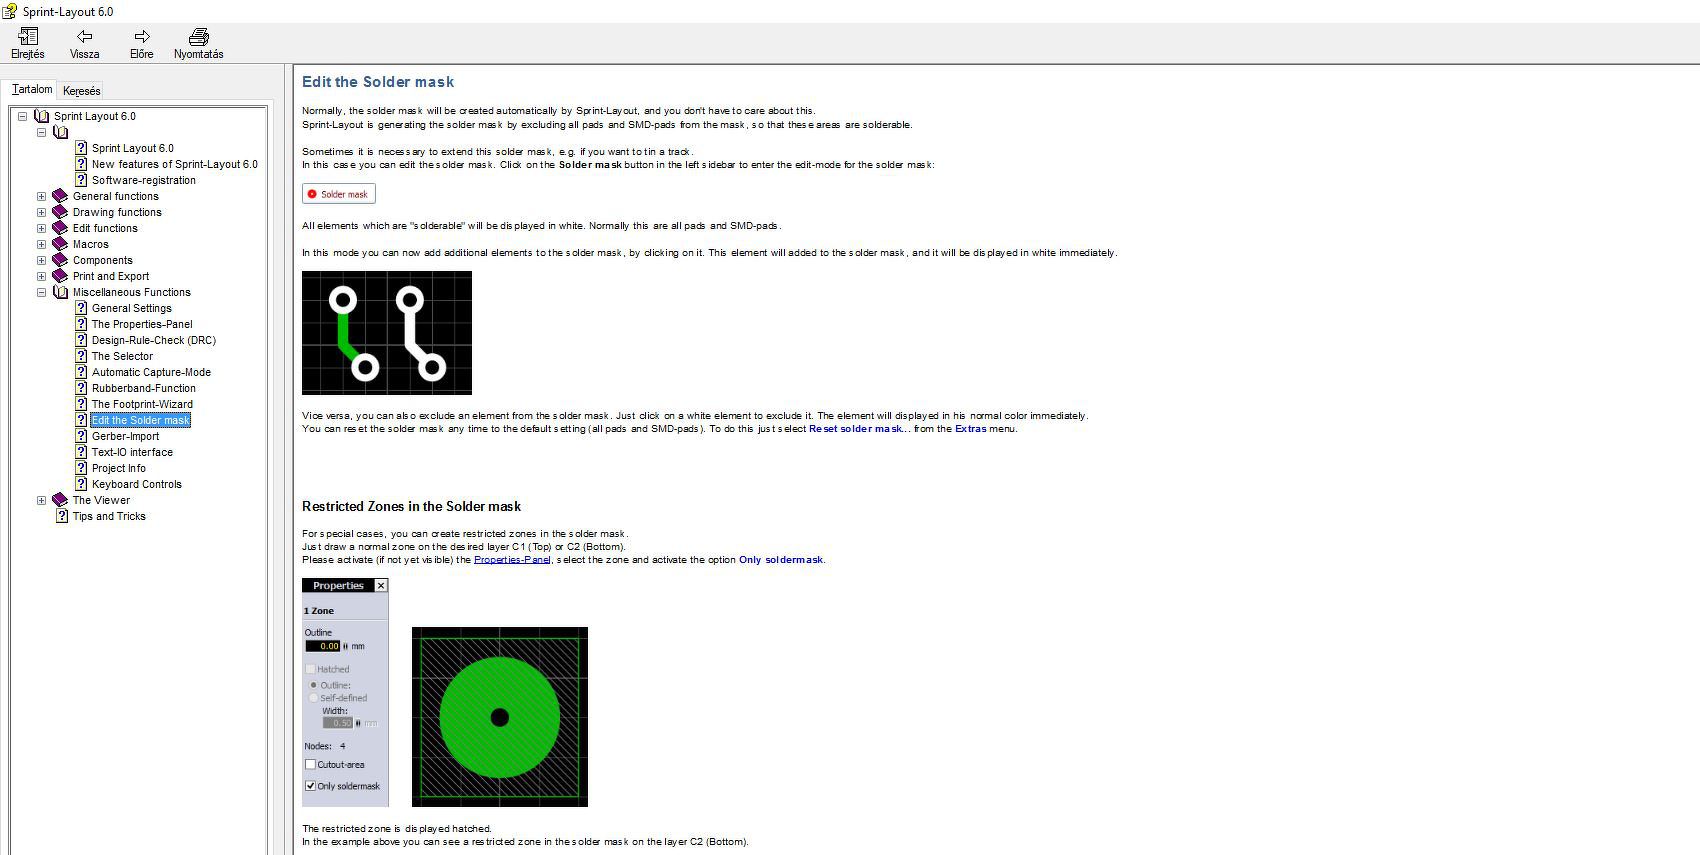The height and width of the screenshot is (855, 1700).
Task: Click the "Restricted Zones in the Solder mask" heading
Action: [x=411, y=507]
